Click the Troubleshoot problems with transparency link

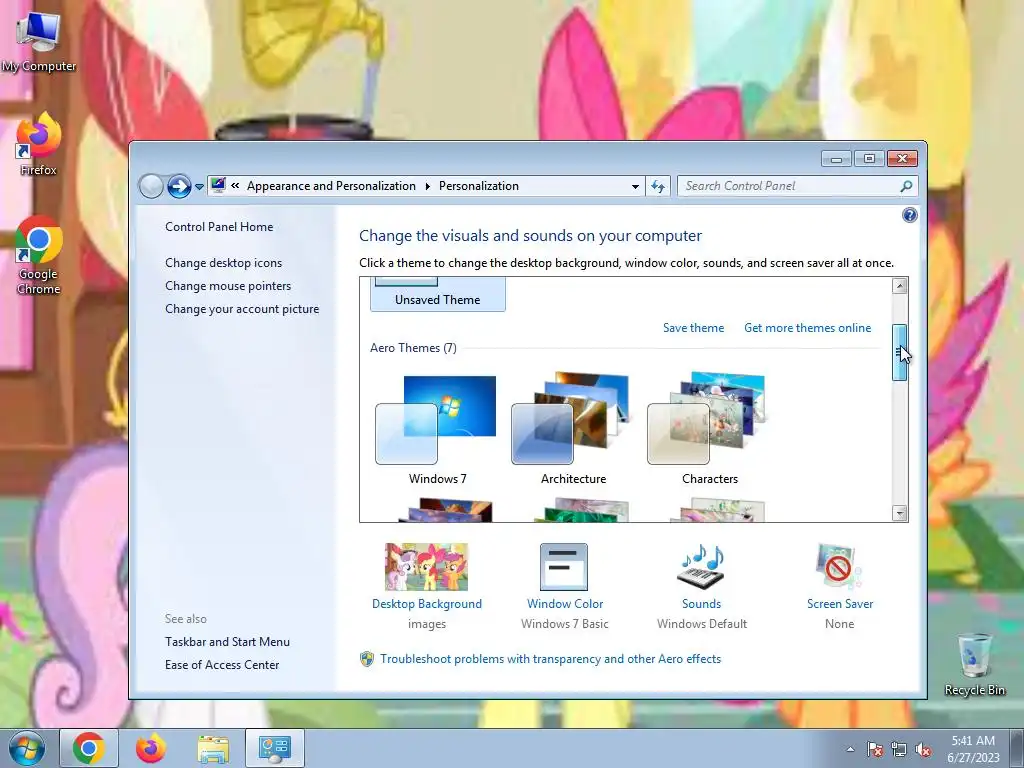[x=551, y=659]
